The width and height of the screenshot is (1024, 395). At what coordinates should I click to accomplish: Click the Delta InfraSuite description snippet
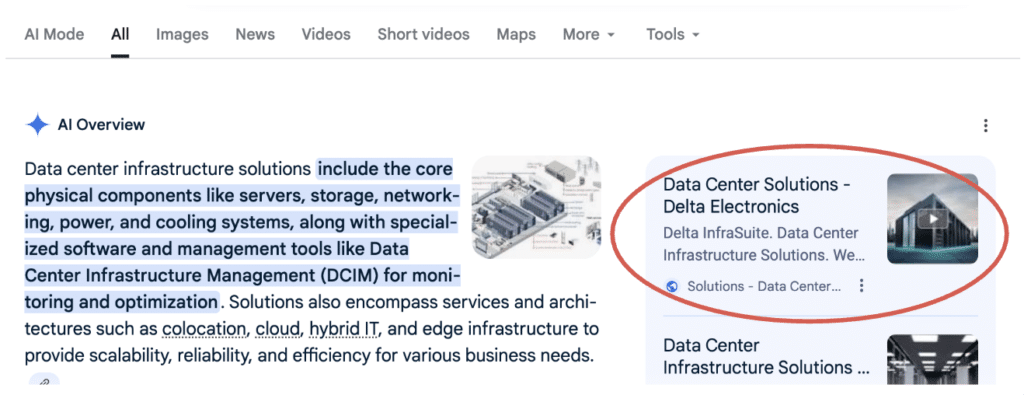click(764, 244)
